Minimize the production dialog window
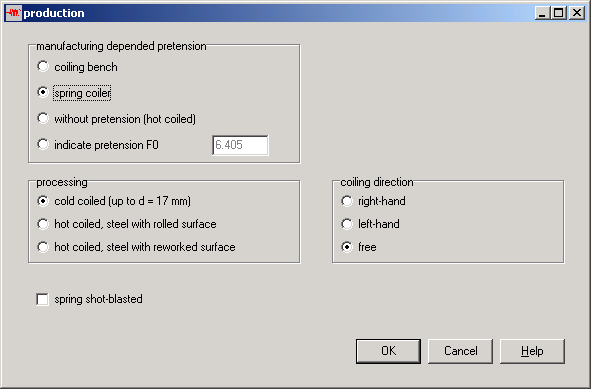 tap(543, 13)
